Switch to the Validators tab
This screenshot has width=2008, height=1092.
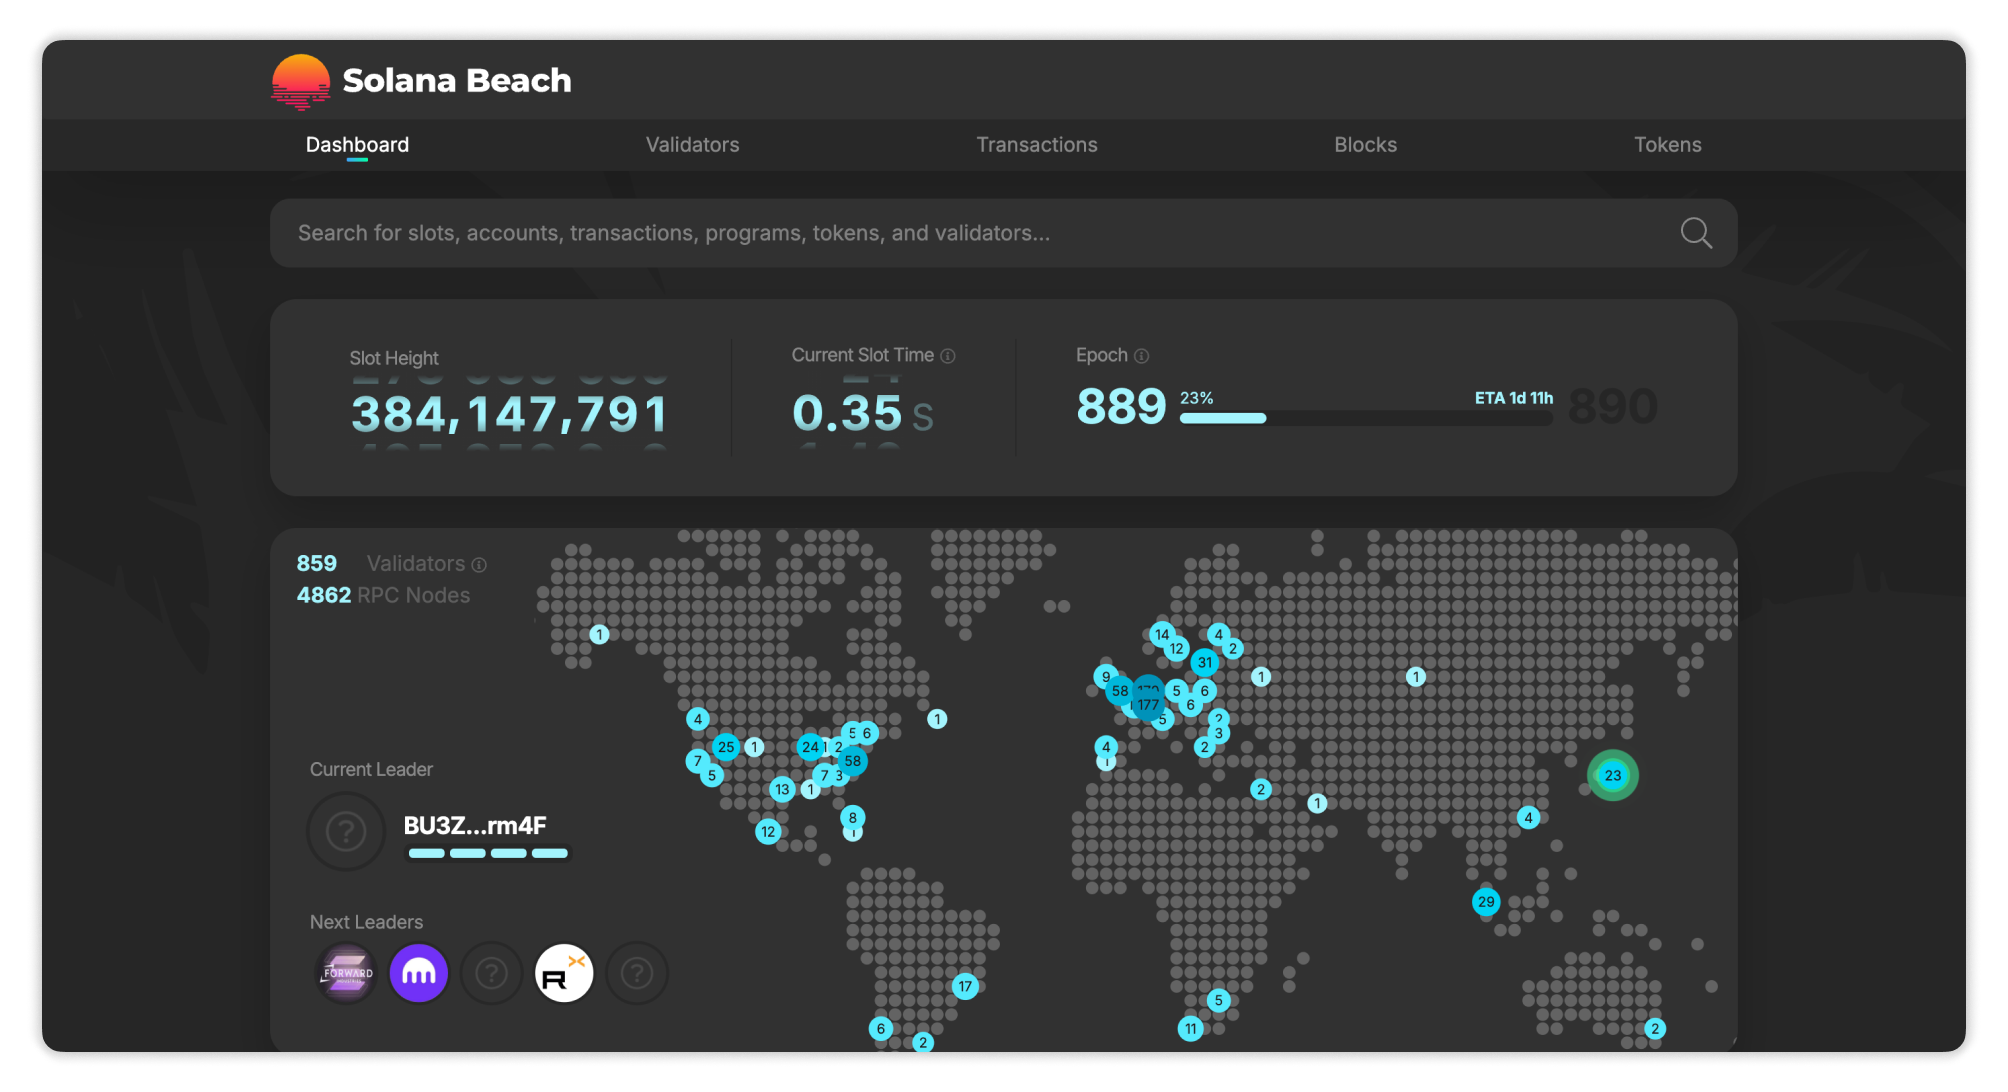click(x=692, y=145)
